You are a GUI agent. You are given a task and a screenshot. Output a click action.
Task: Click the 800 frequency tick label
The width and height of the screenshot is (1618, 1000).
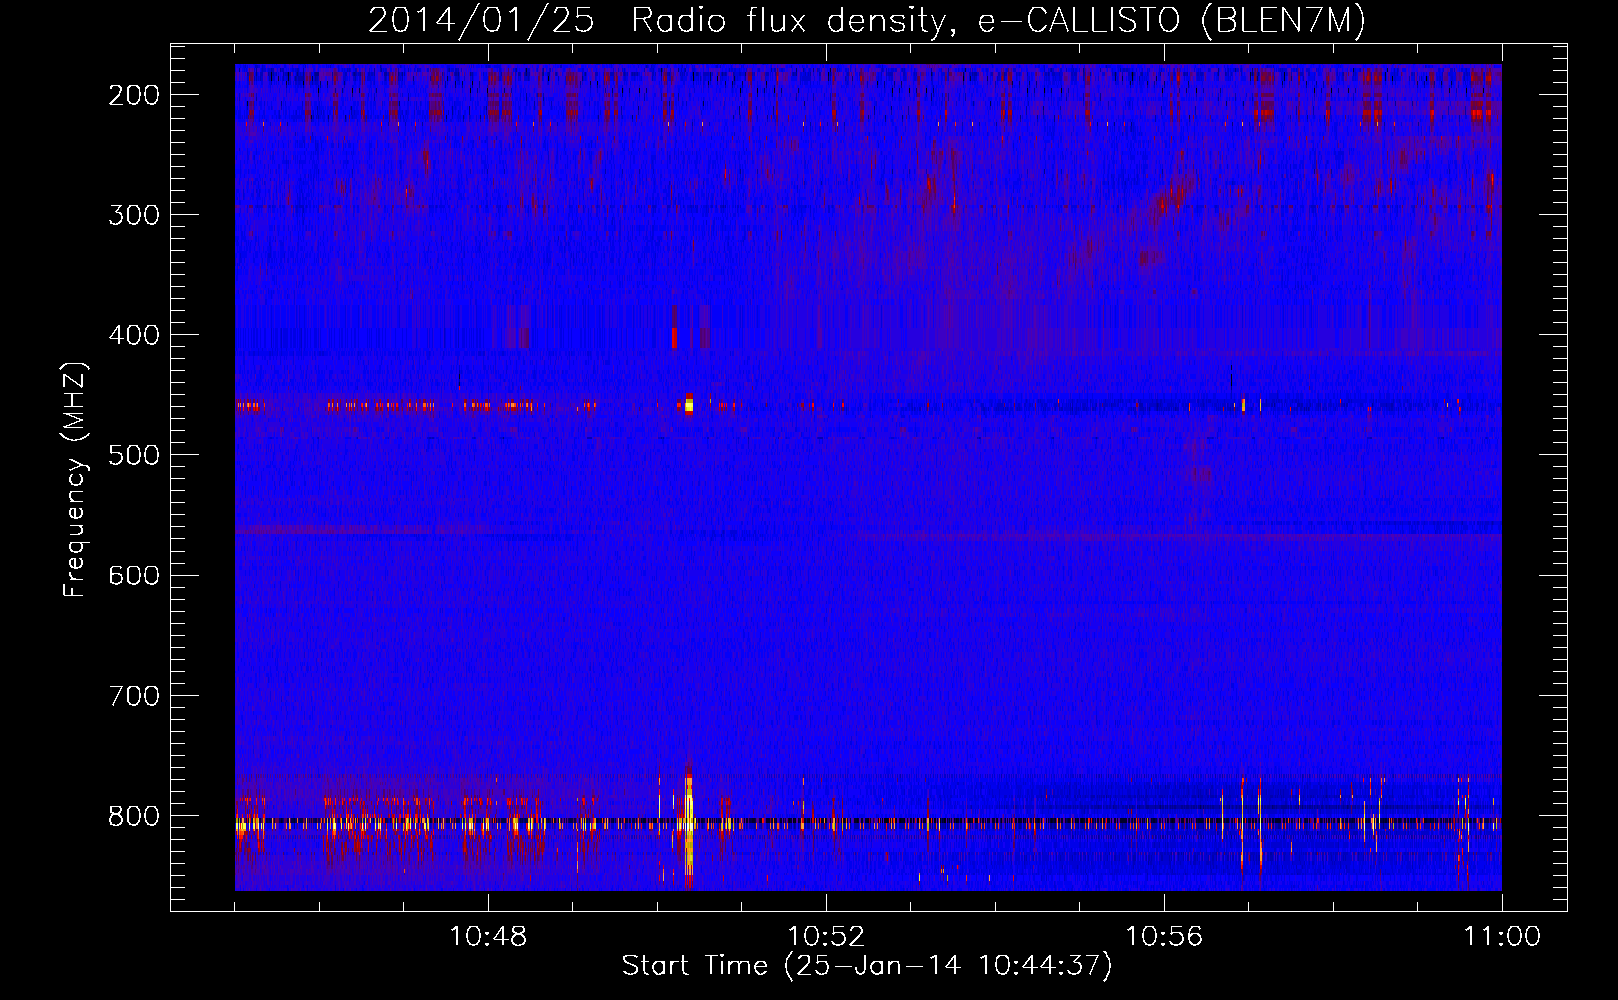click(134, 816)
